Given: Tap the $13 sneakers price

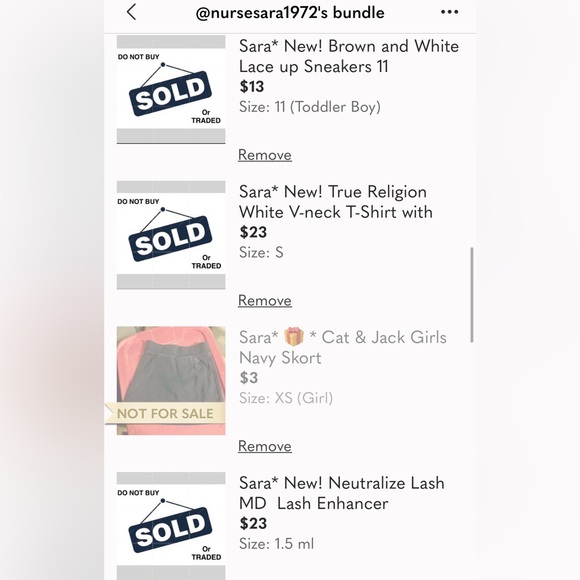Looking at the screenshot, I should (x=252, y=87).
